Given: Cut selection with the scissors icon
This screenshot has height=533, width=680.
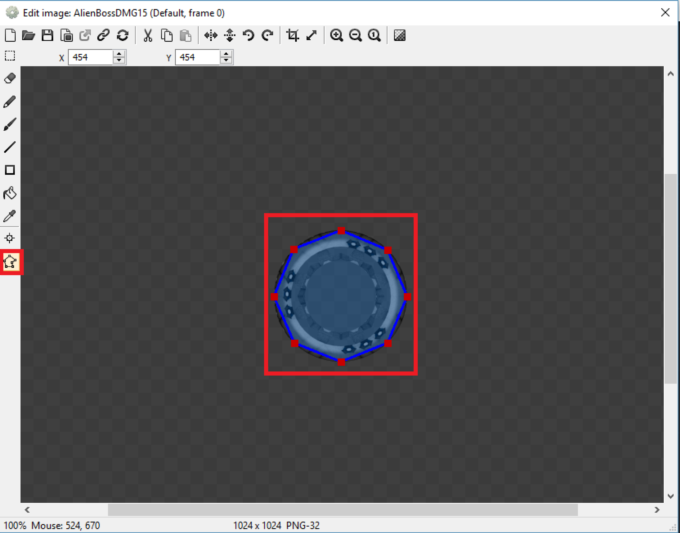Looking at the screenshot, I should [x=148, y=35].
